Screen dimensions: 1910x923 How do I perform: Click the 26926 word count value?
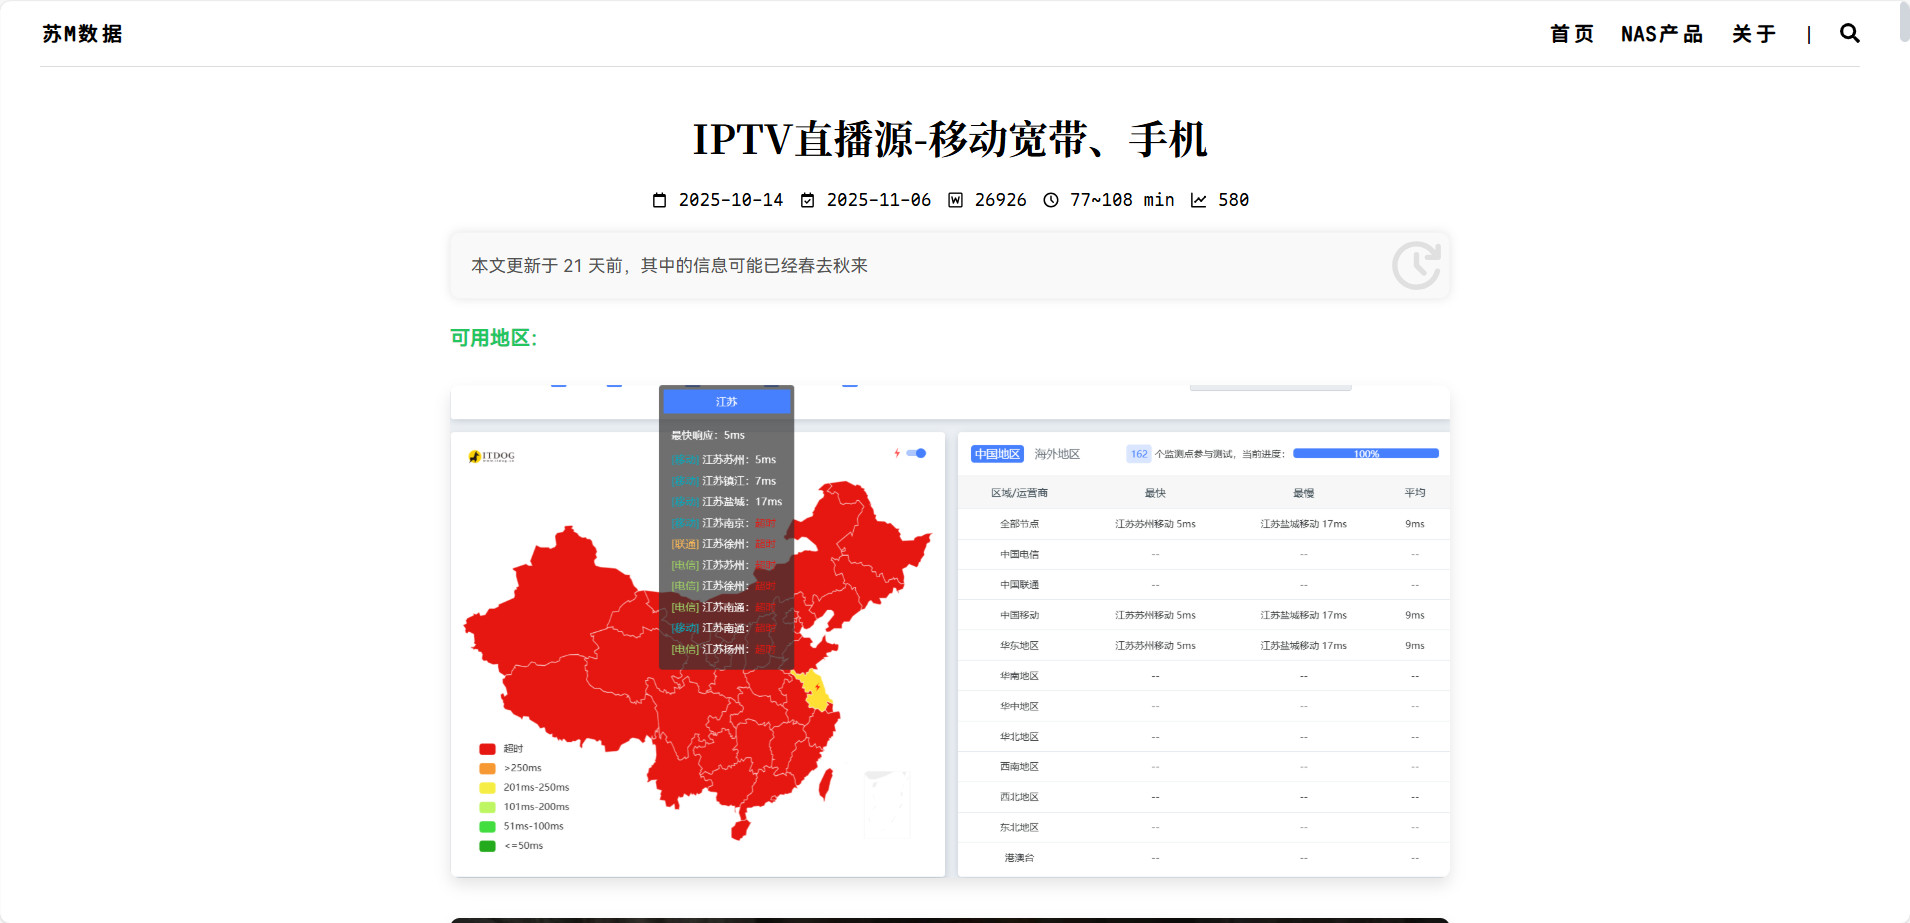[x=1001, y=200]
